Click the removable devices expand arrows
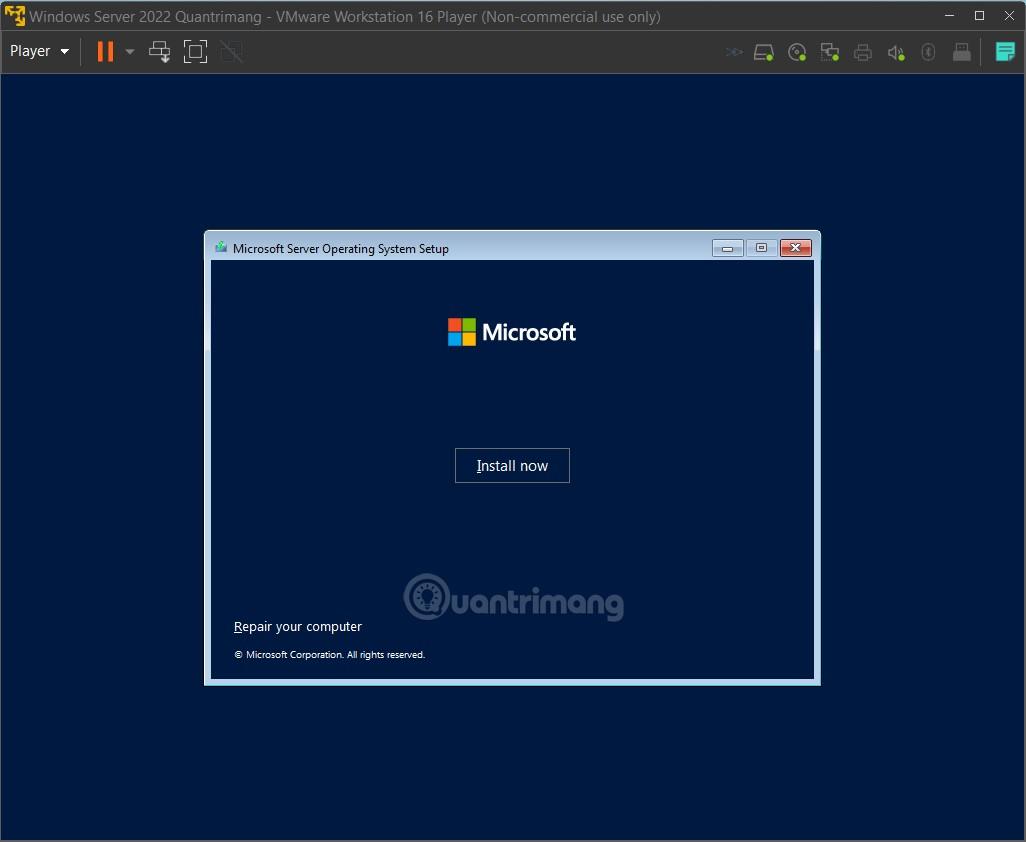1026x842 pixels. [x=734, y=52]
